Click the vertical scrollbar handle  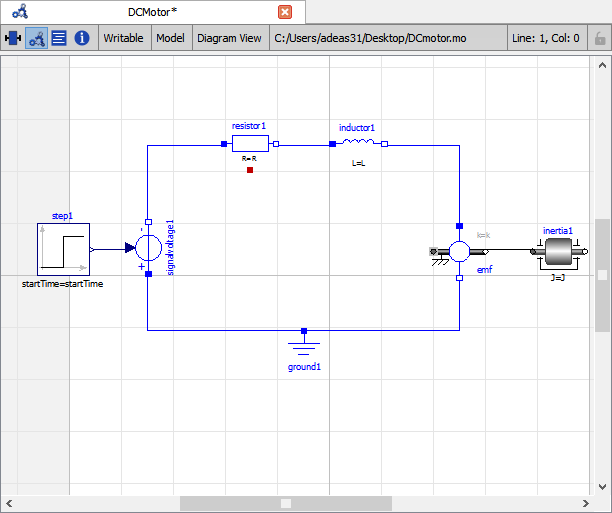[x=602, y=275]
